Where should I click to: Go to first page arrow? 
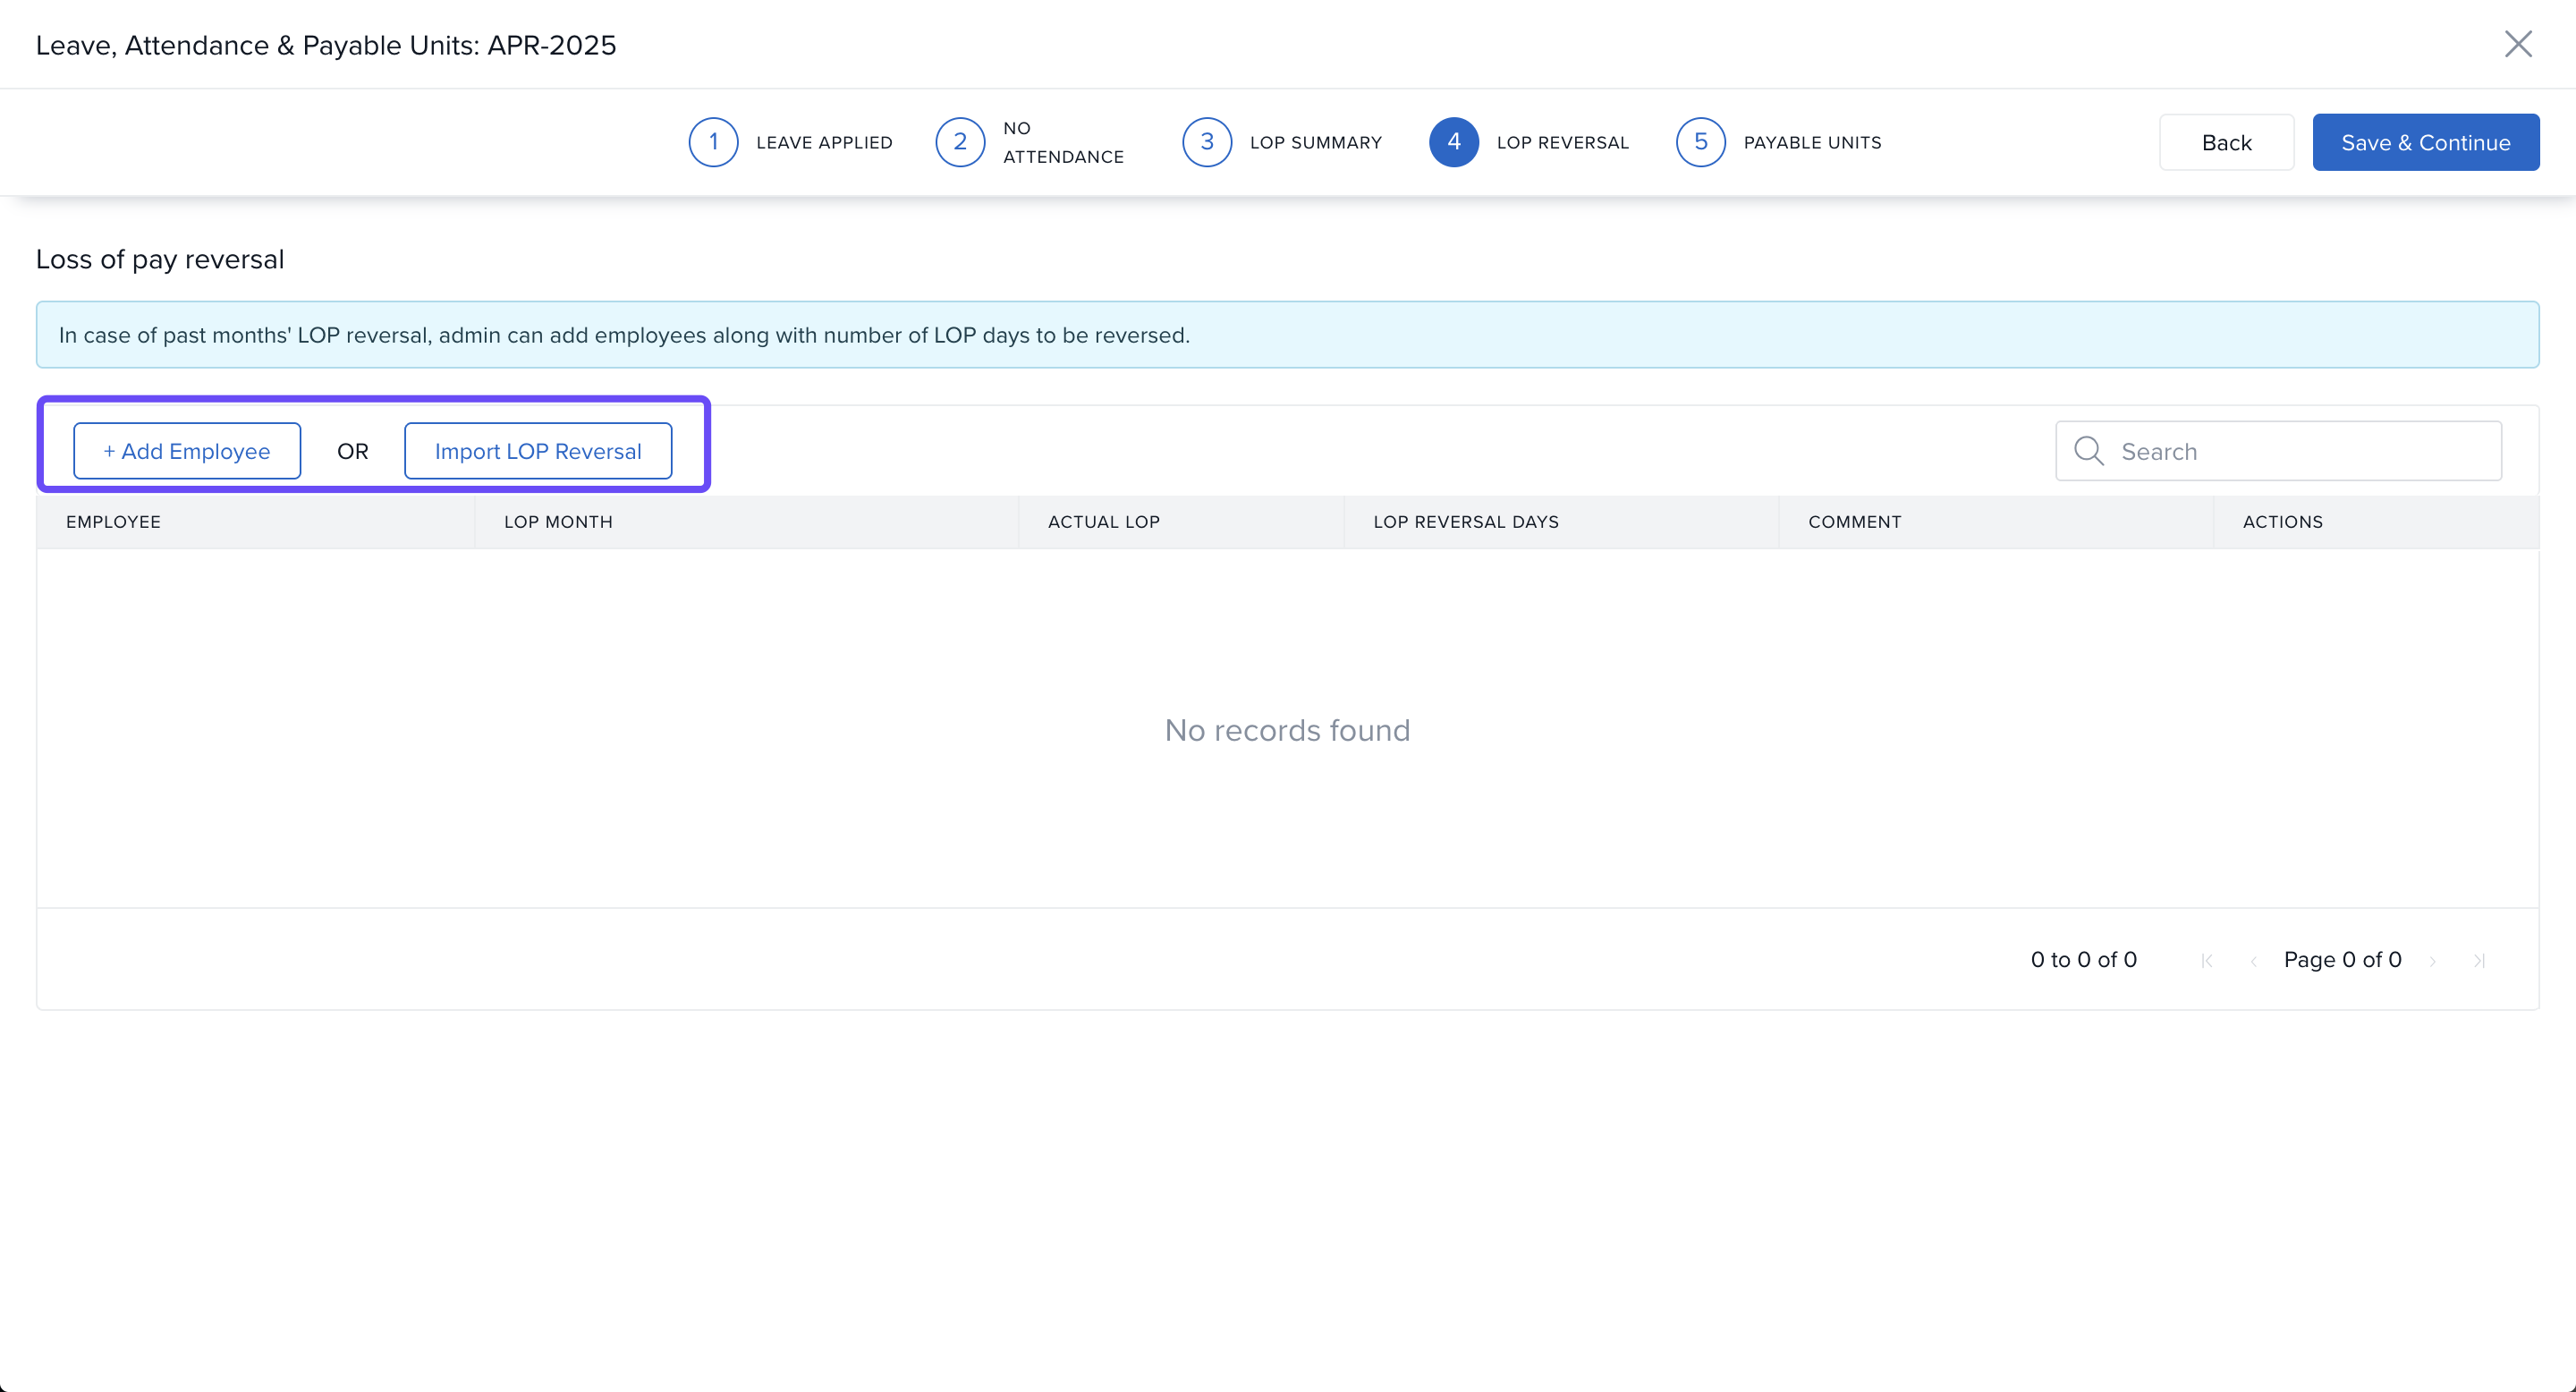tap(2207, 960)
